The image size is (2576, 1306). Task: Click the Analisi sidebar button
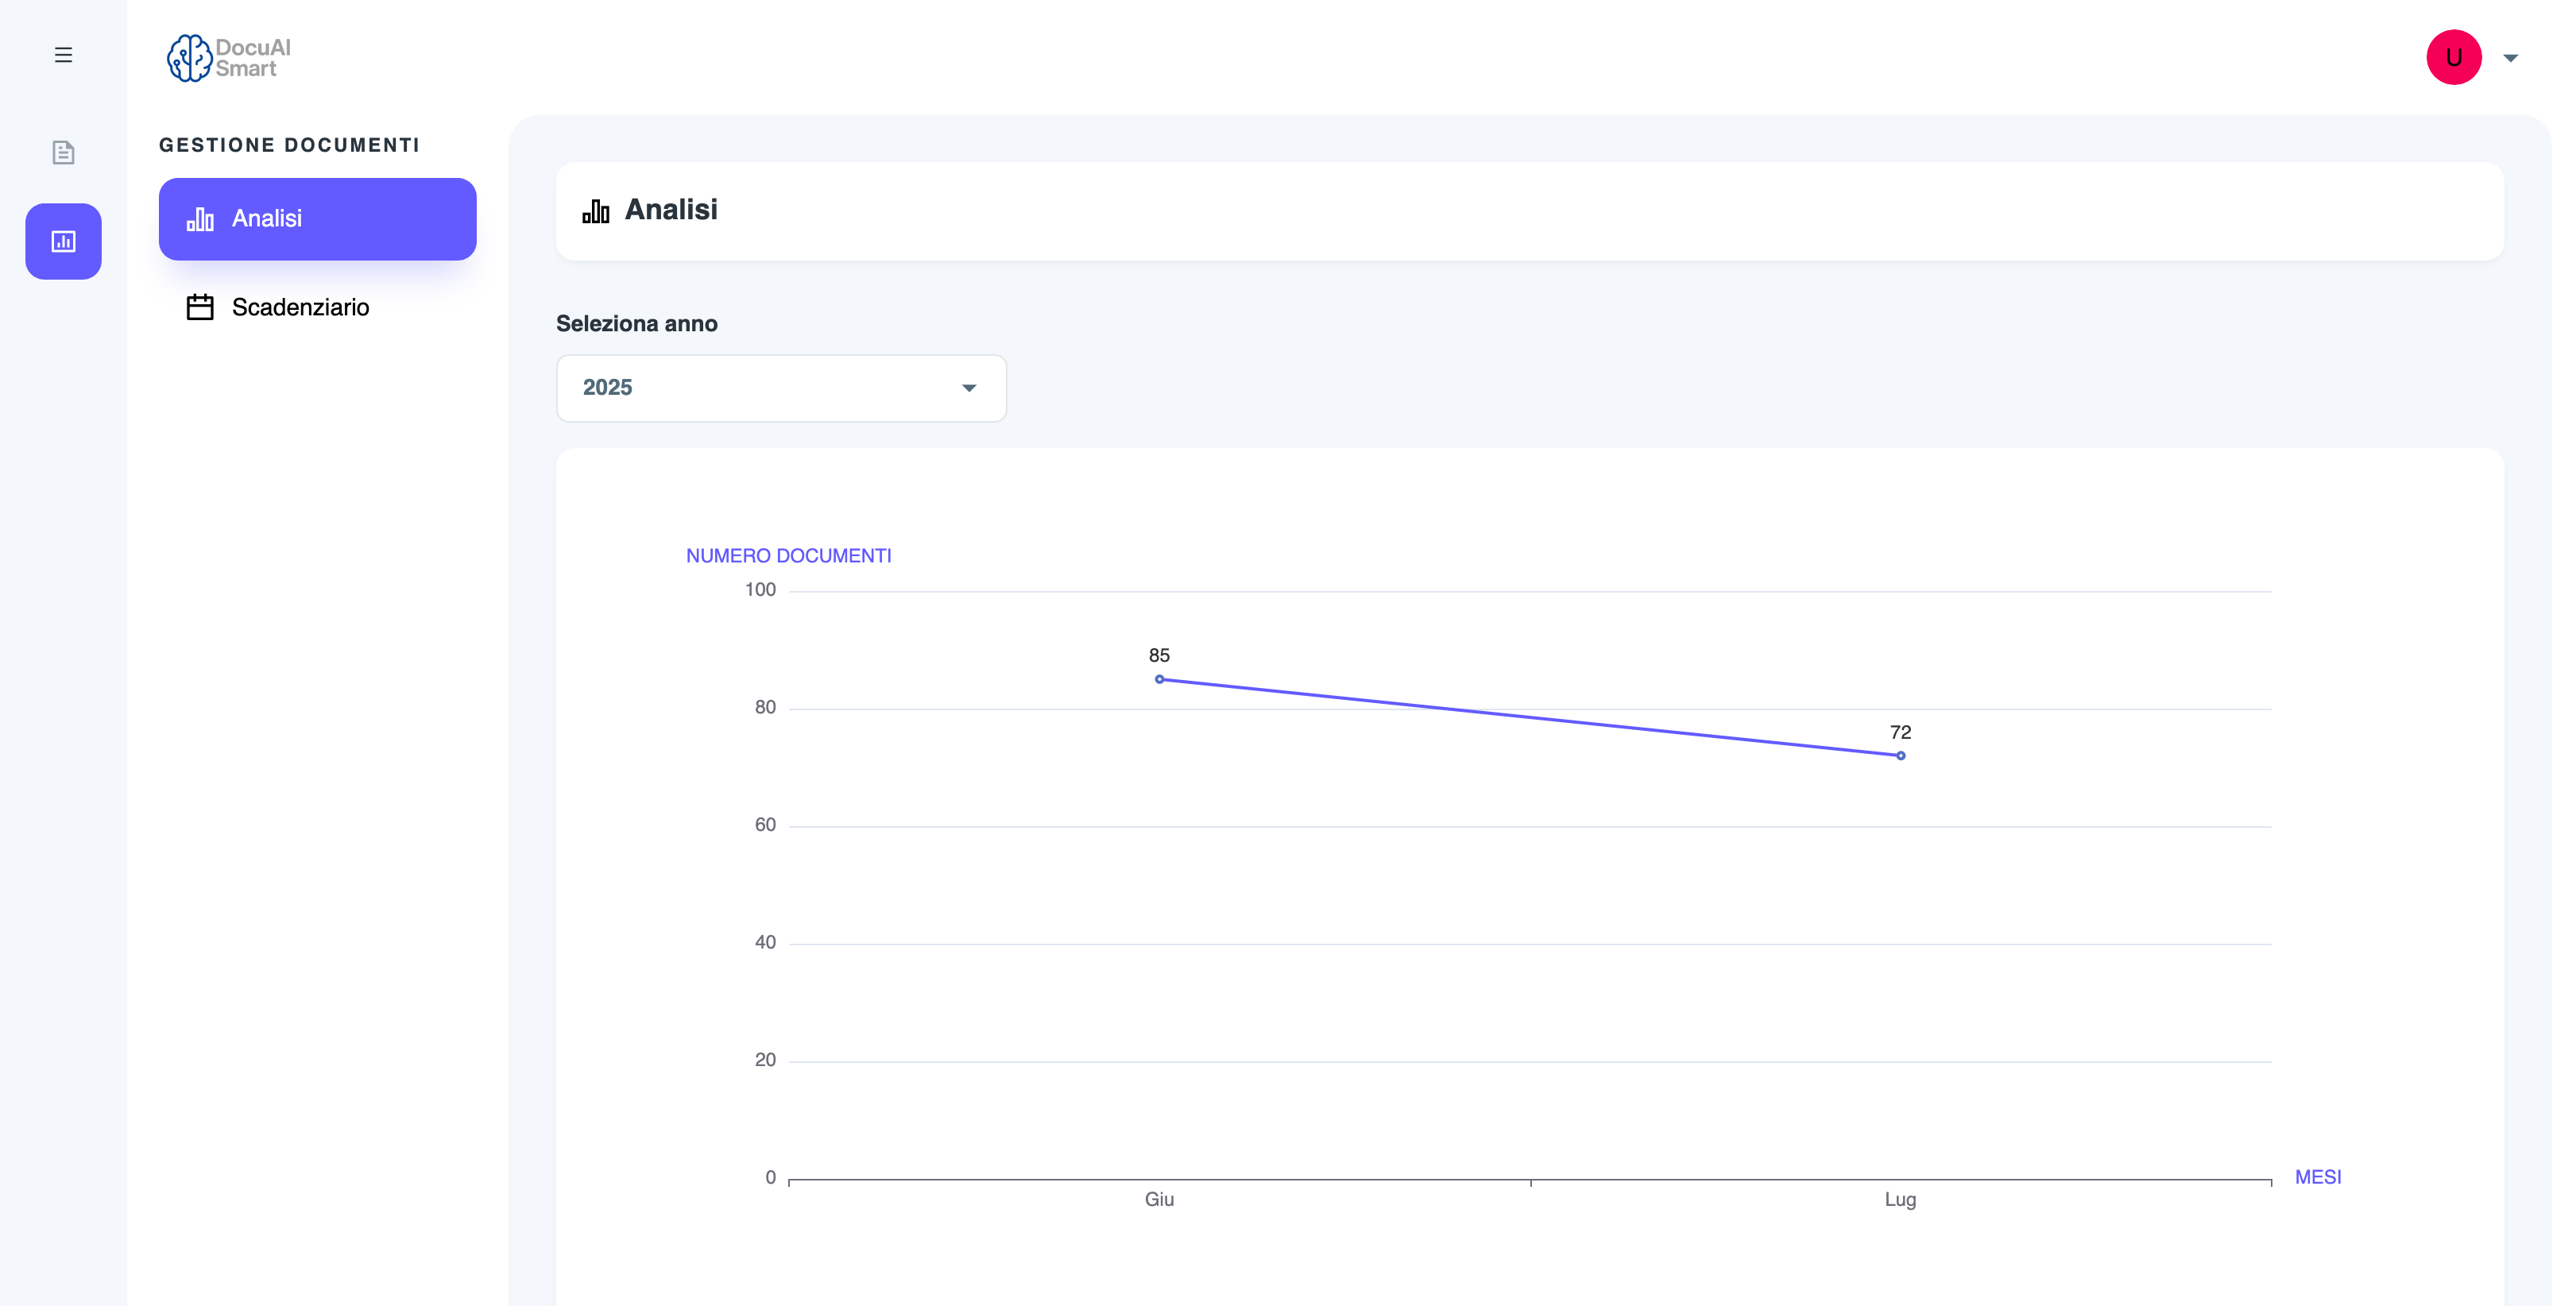click(317, 218)
